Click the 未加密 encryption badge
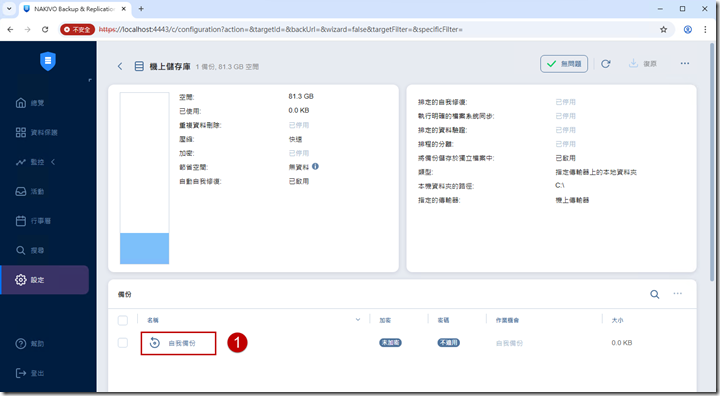 pos(390,343)
